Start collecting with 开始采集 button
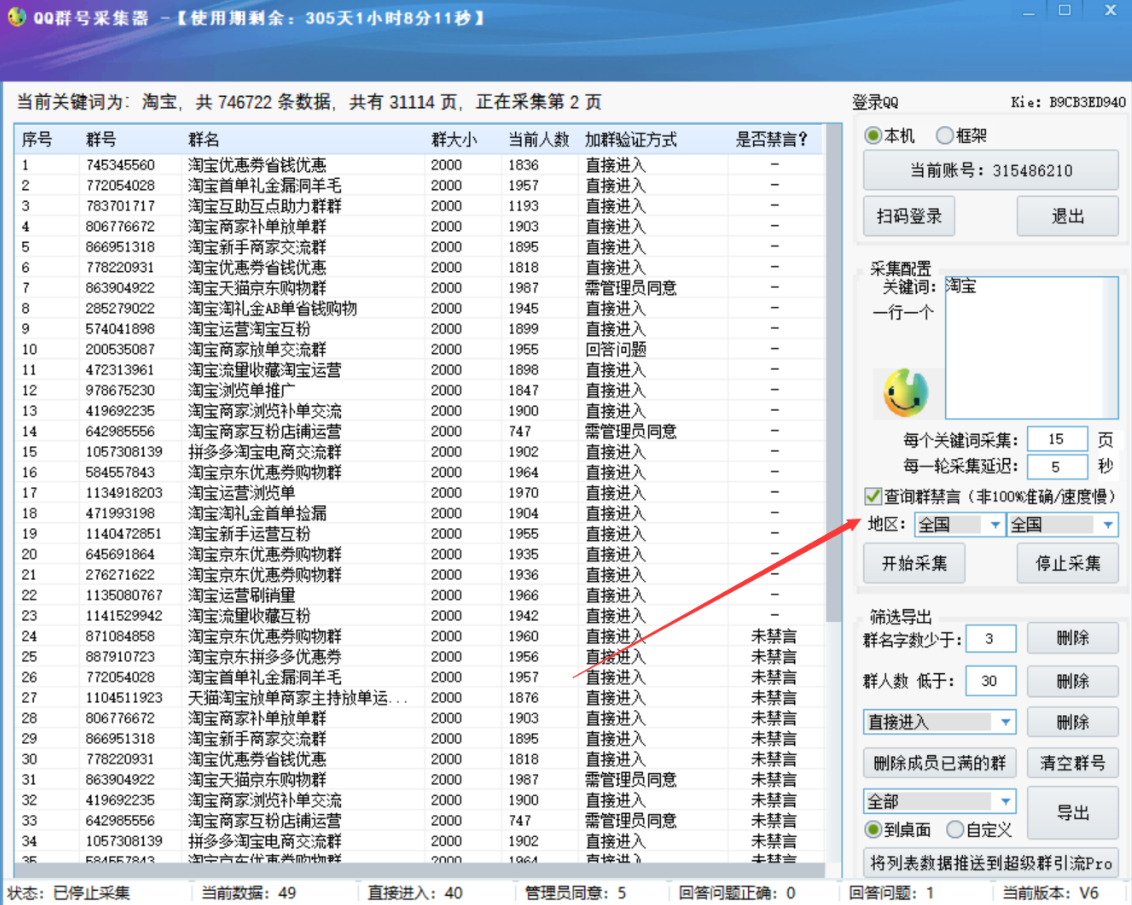The height and width of the screenshot is (905, 1132). 914,563
